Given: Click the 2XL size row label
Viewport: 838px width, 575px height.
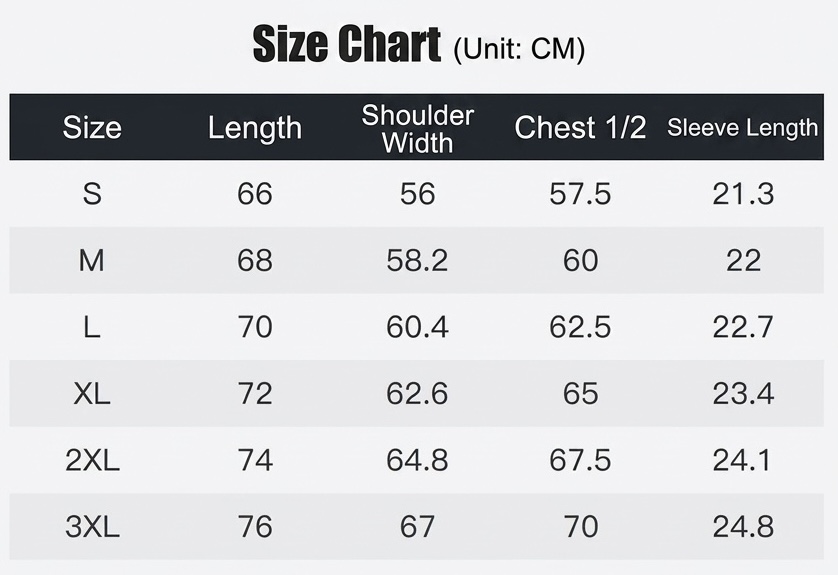Looking at the screenshot, I should [92, 460].
